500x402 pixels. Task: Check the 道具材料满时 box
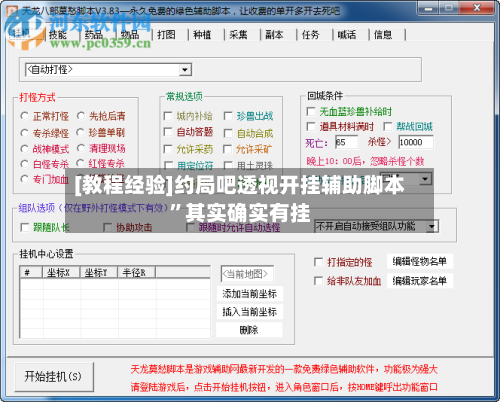click(311, 126)
